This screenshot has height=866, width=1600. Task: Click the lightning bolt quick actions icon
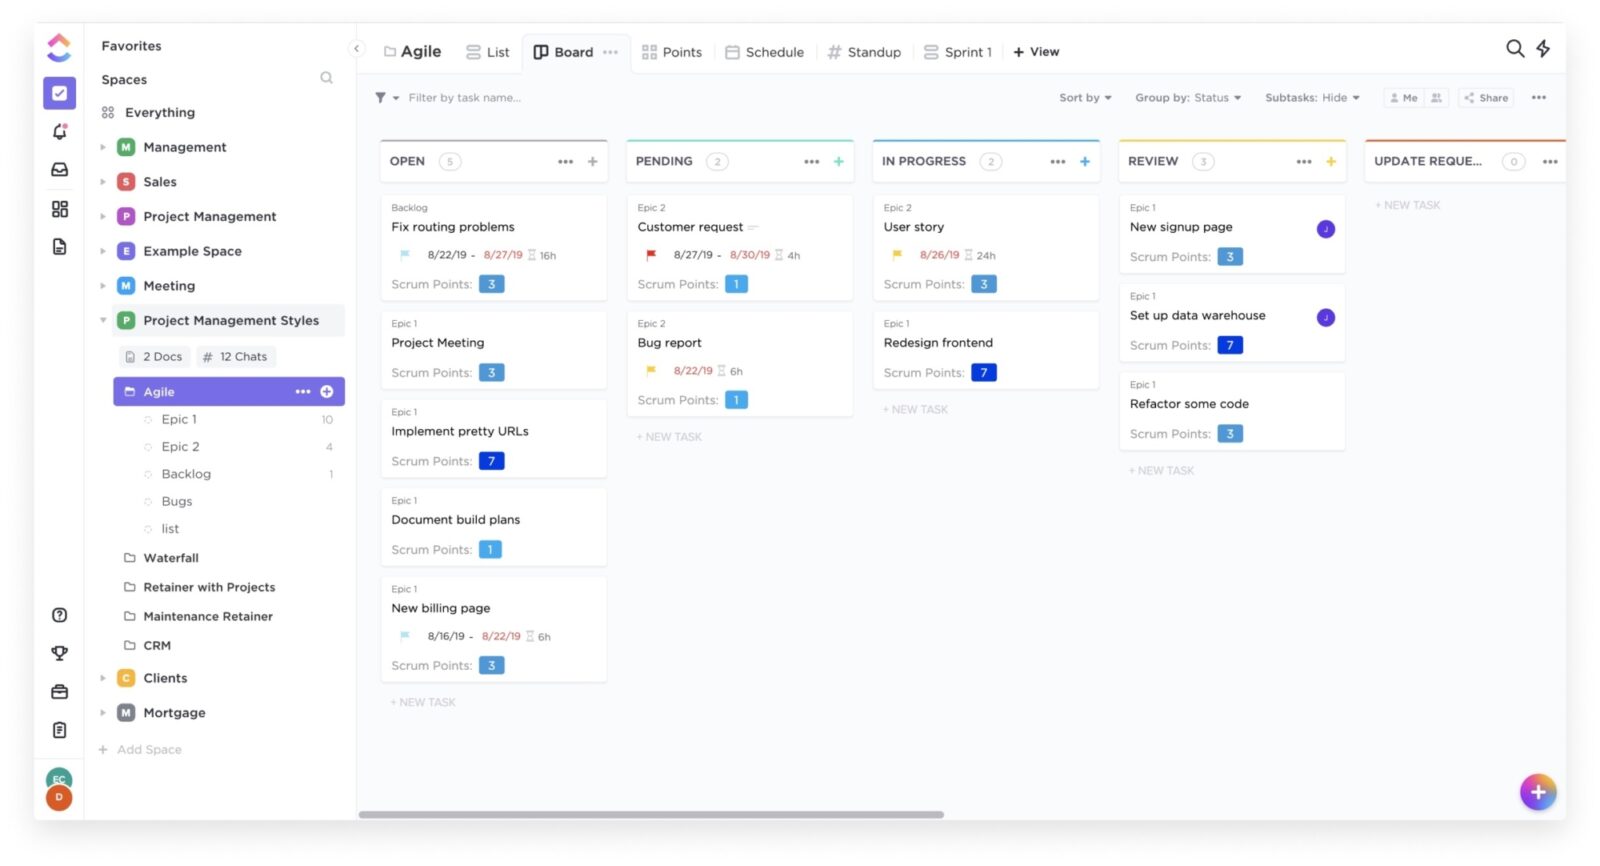click(x=1543, y=49)
